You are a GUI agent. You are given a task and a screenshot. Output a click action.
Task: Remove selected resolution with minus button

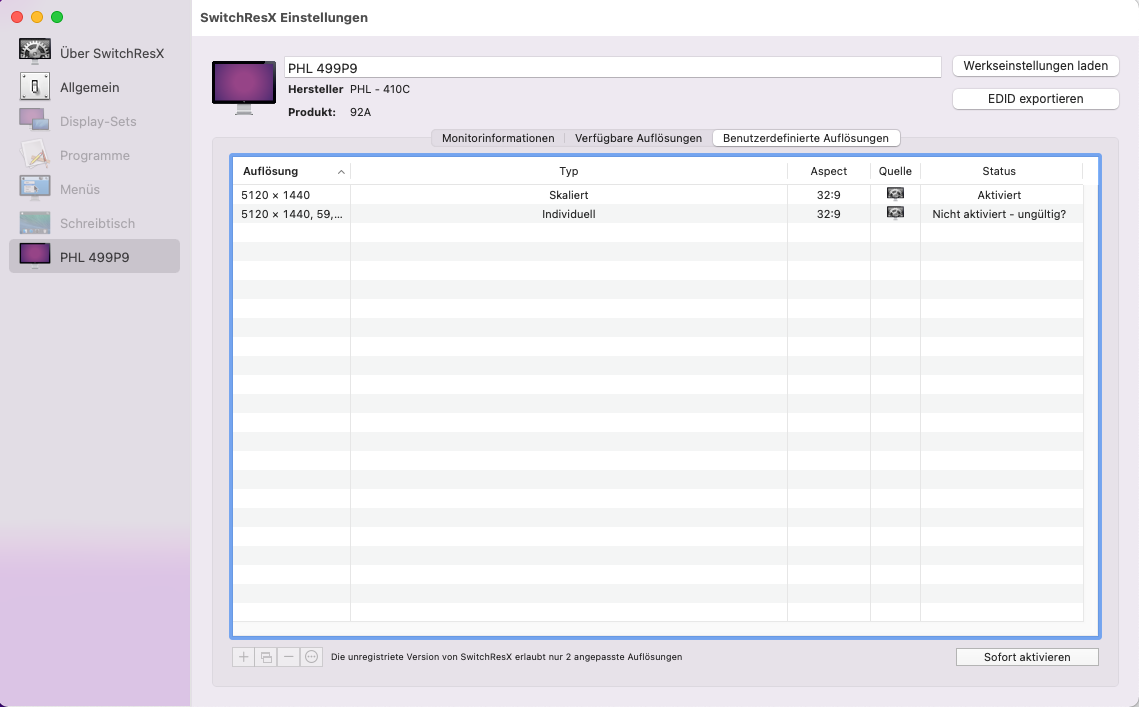(288, 657)
